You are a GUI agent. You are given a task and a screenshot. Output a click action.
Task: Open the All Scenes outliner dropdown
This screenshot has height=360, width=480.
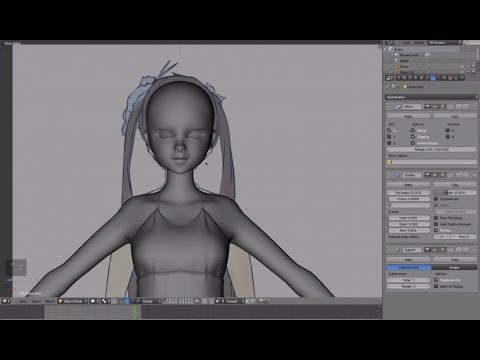point(445,43)
